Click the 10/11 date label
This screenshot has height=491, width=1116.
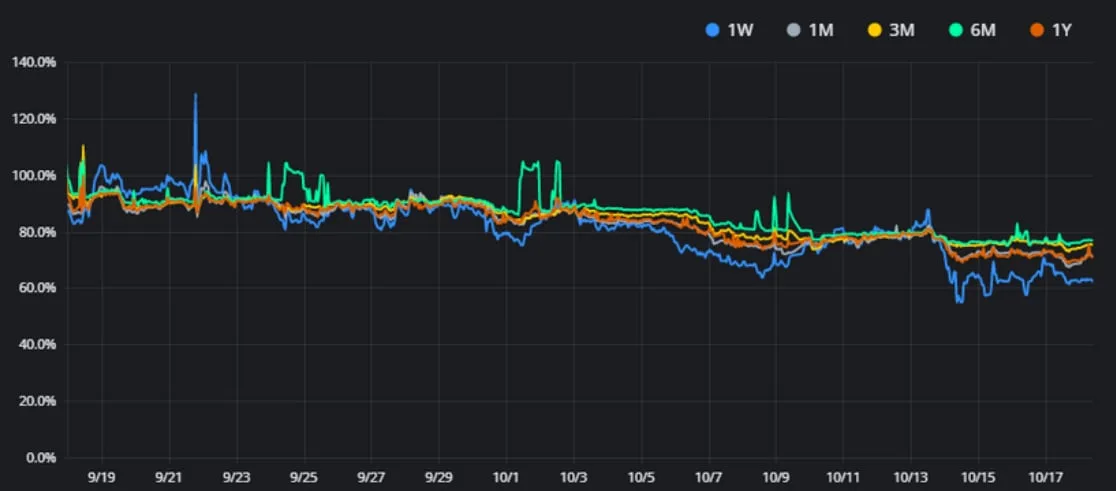[x=843, y=476]
